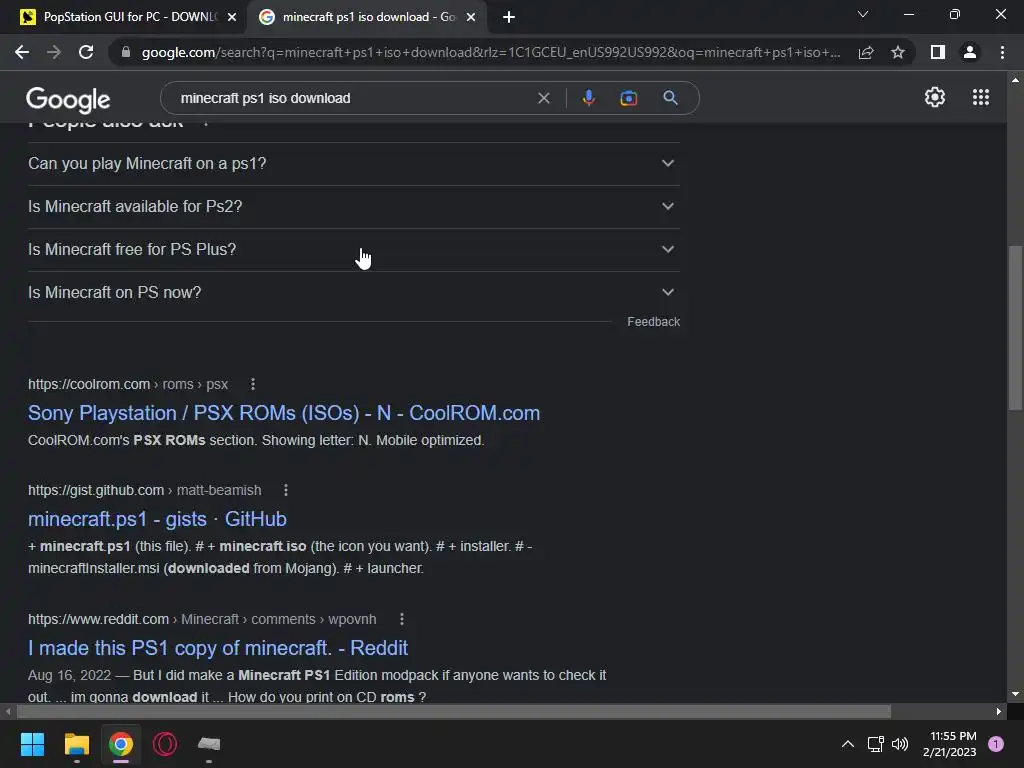
Task: Open network display tray icon
Action: tap(875, 744)
